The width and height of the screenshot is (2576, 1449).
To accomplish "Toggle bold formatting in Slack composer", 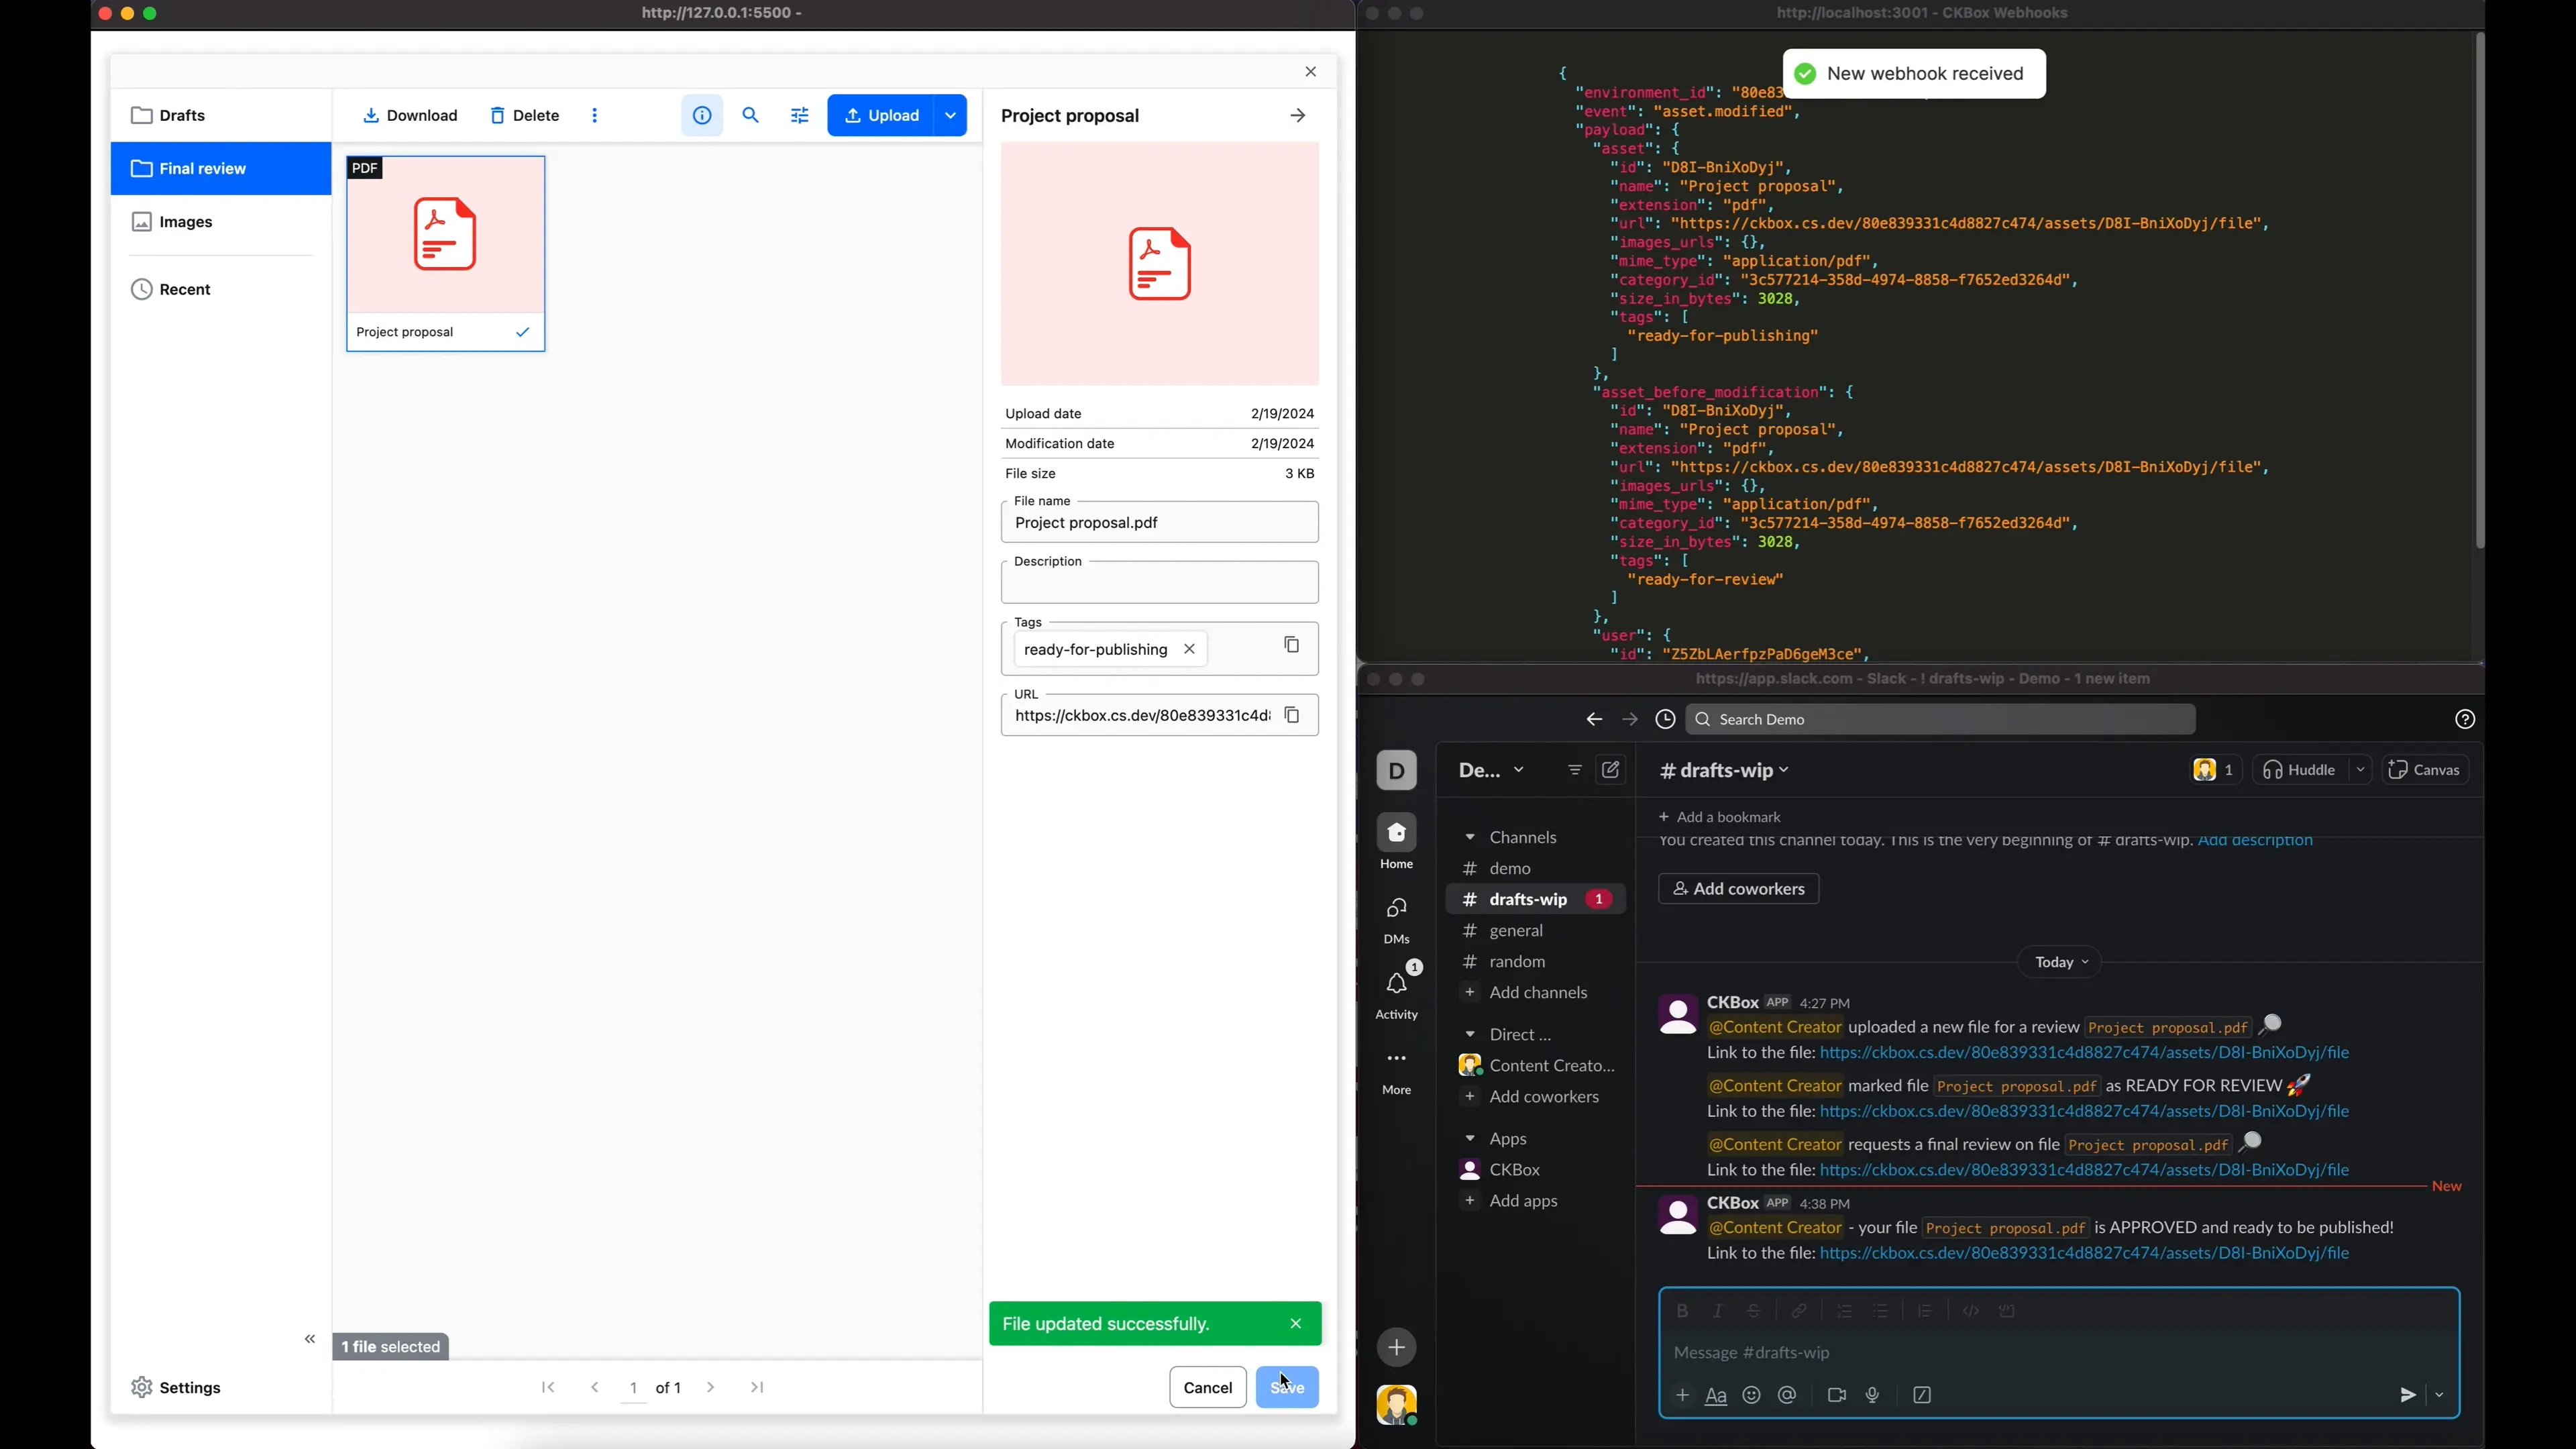I will coord(1682,1311).
